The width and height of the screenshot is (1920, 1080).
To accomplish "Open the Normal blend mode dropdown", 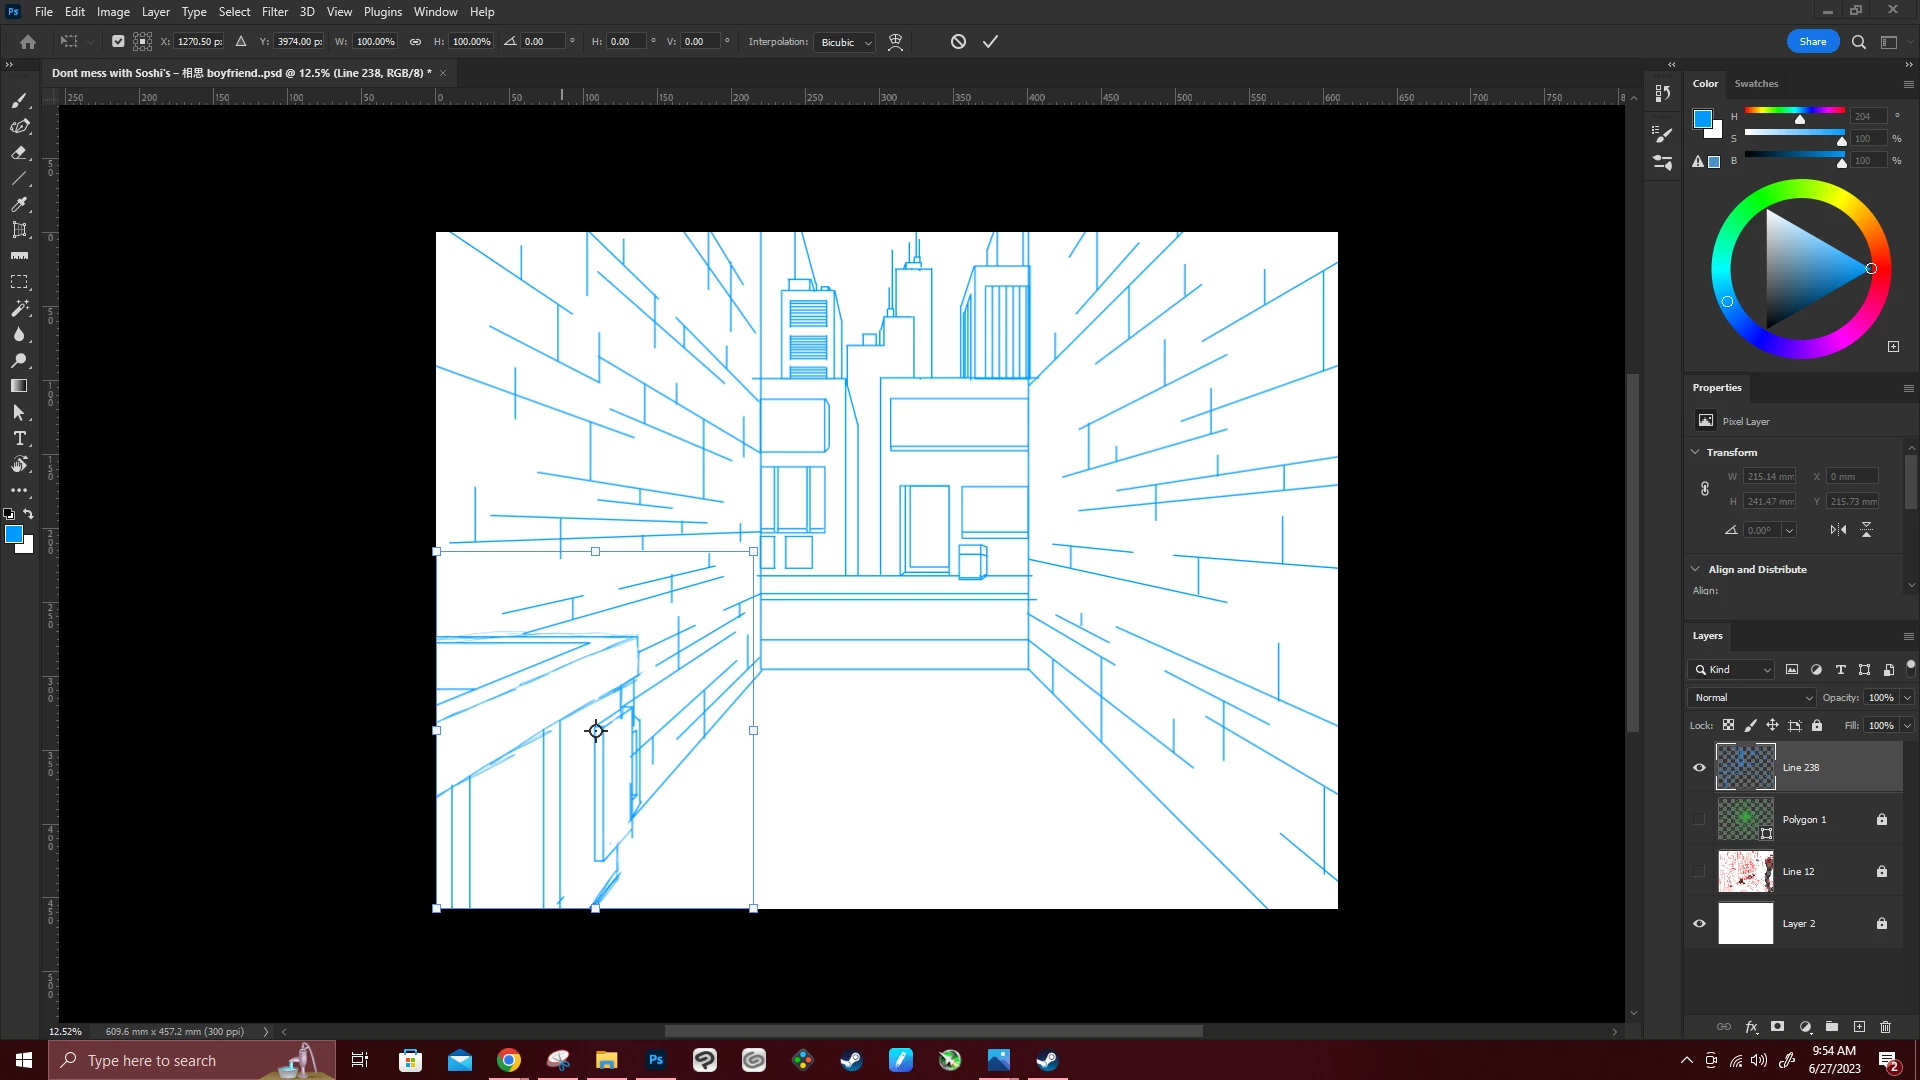I will [1752, 698].
